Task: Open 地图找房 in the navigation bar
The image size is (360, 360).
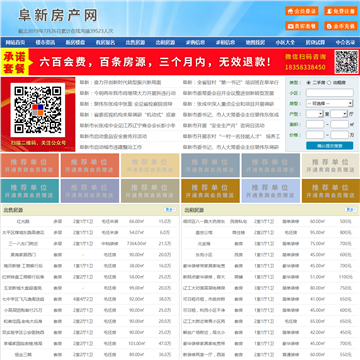Action: [x=255, y=42]
